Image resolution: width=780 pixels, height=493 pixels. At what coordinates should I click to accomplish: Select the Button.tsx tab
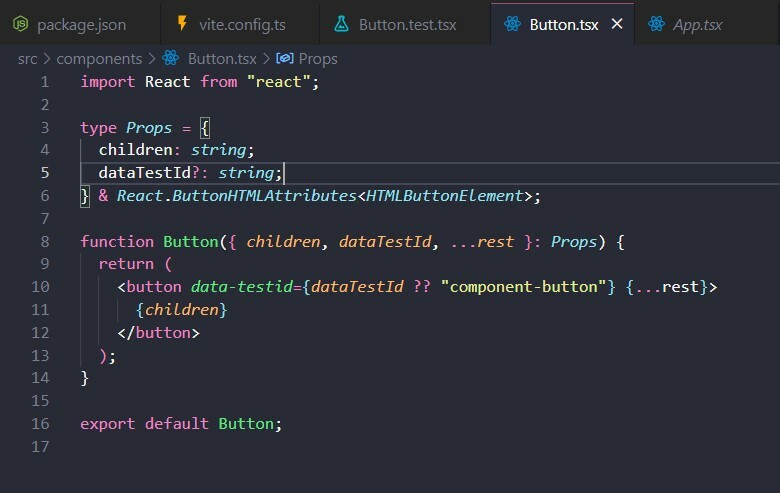563,24
